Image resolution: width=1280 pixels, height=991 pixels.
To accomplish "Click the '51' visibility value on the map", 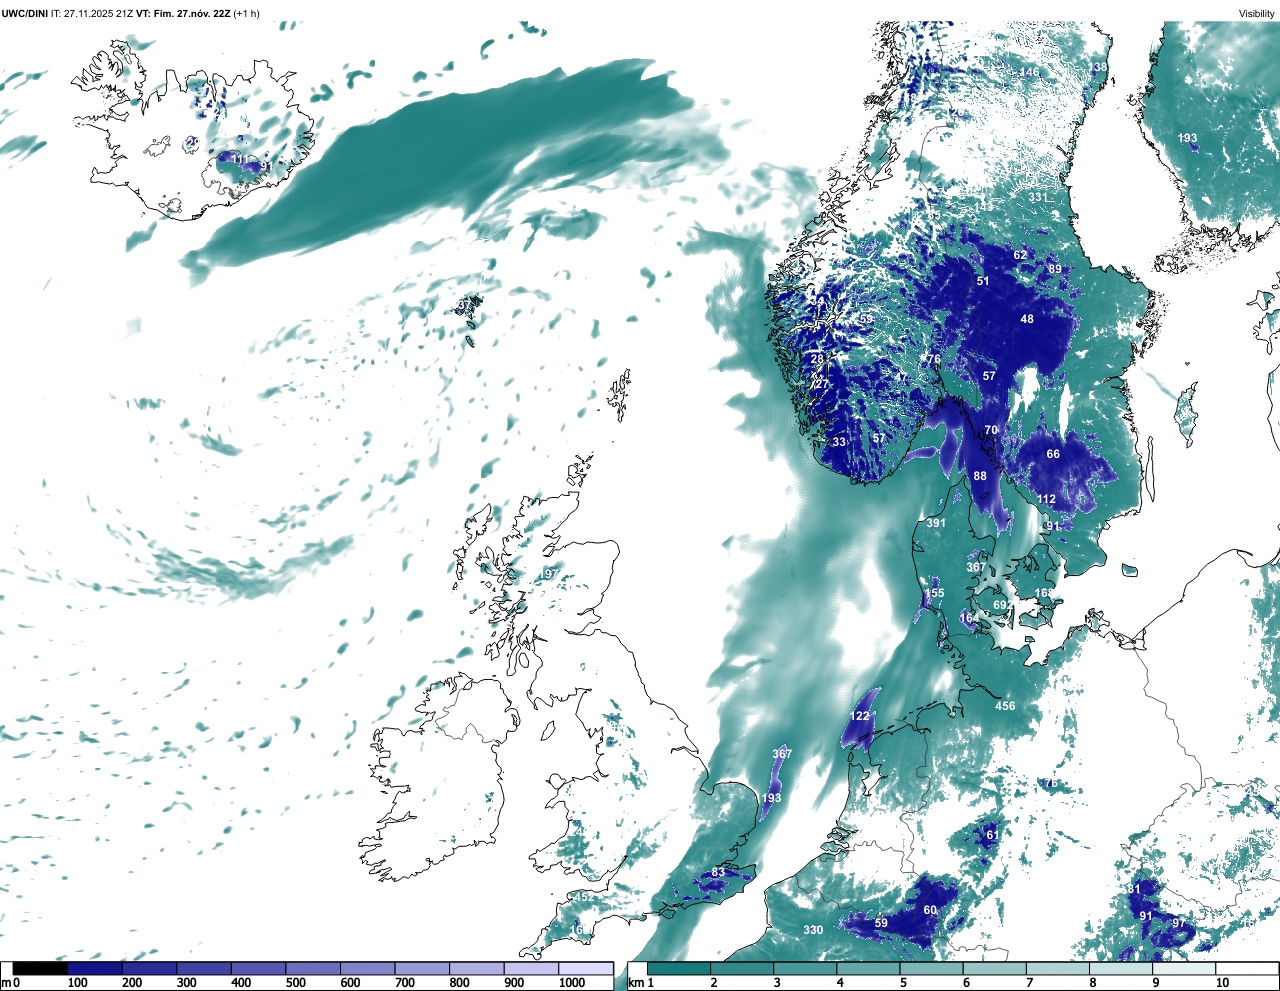I will [x=983, y=281].
